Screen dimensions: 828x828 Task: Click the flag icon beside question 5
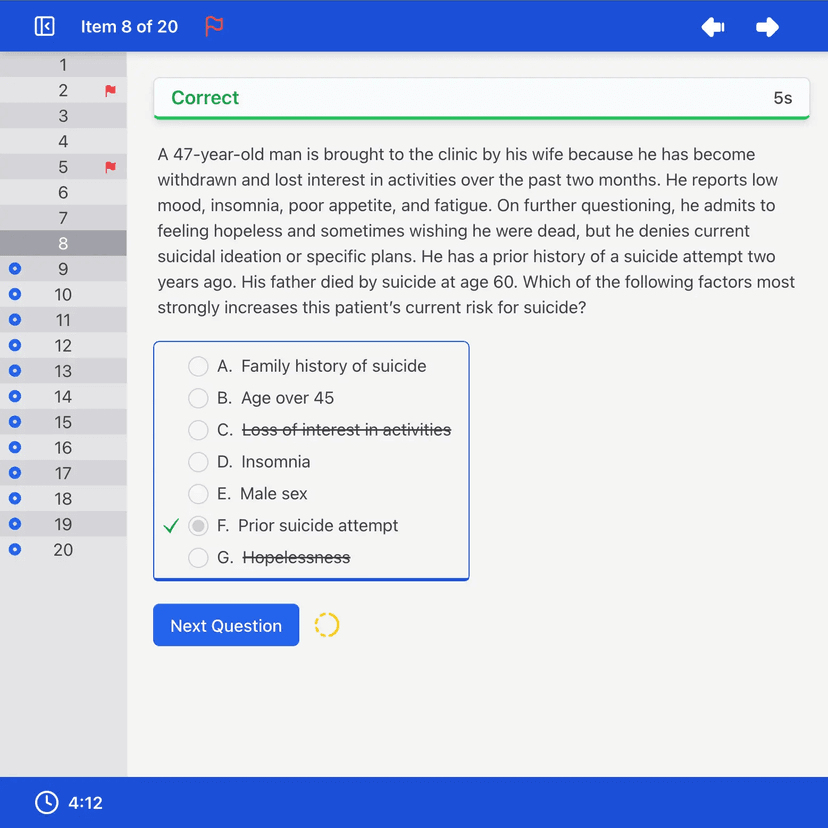point(109,166)
